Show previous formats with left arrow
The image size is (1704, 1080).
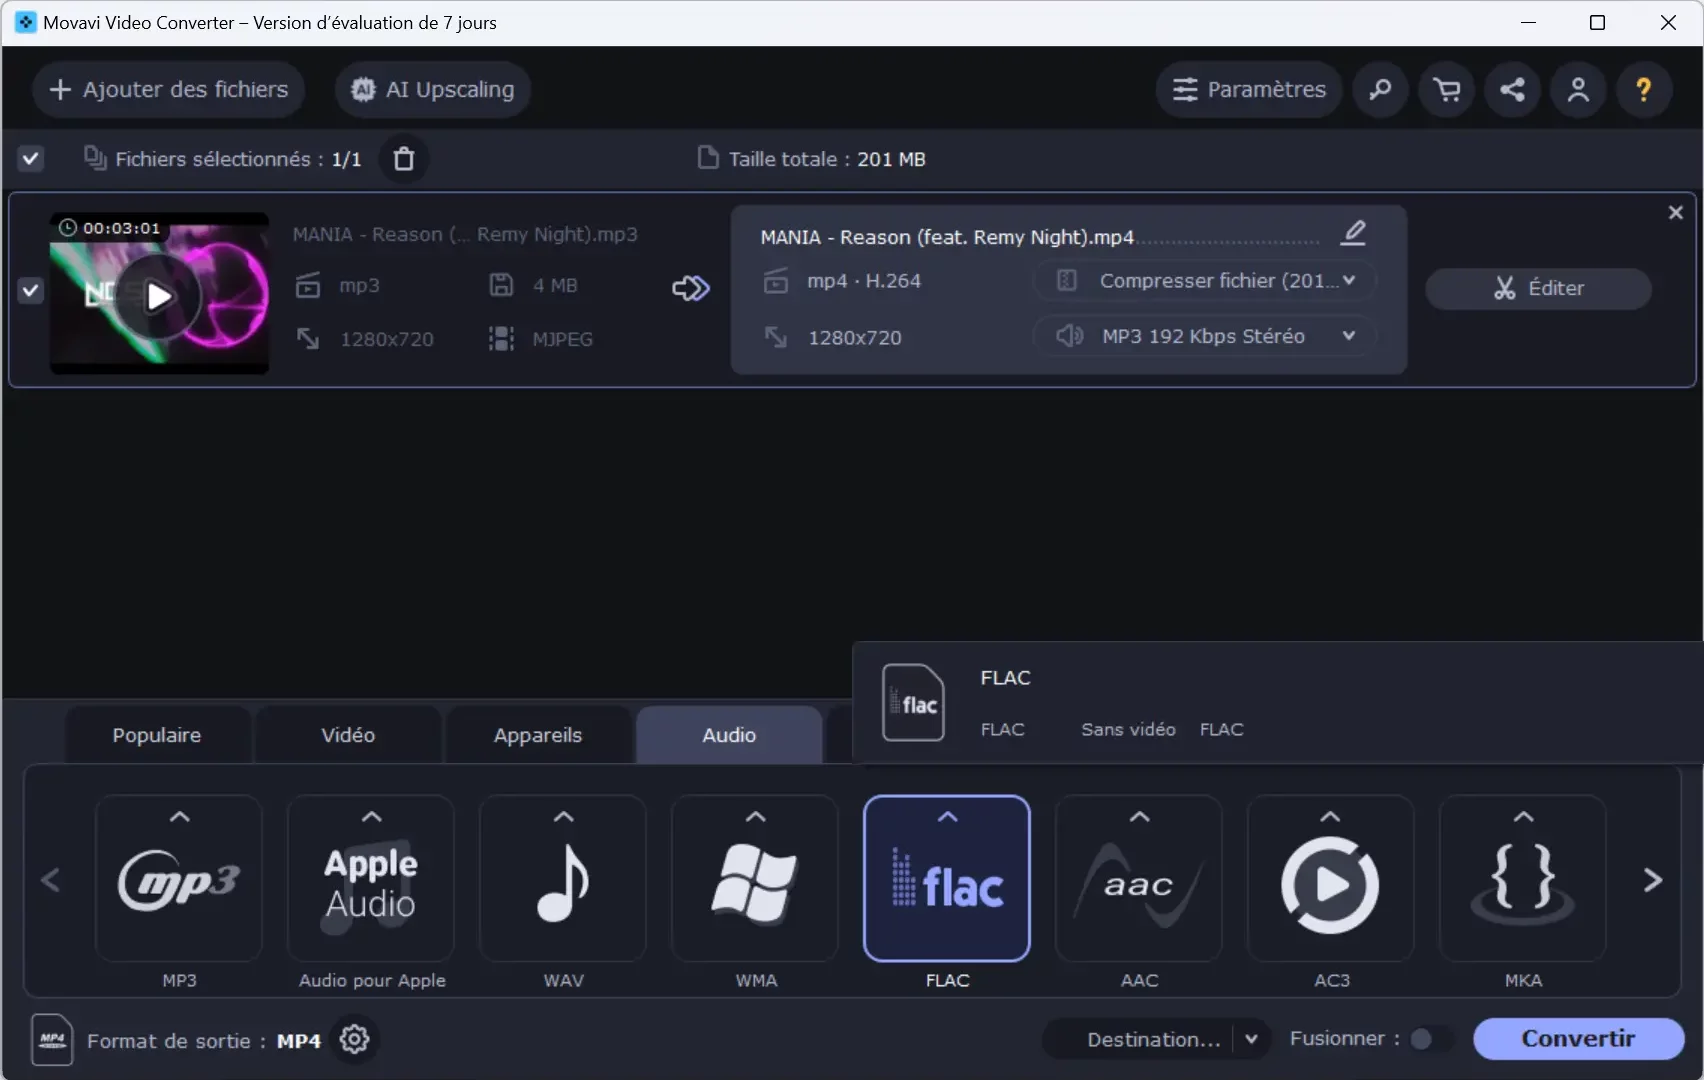[51, 880]
